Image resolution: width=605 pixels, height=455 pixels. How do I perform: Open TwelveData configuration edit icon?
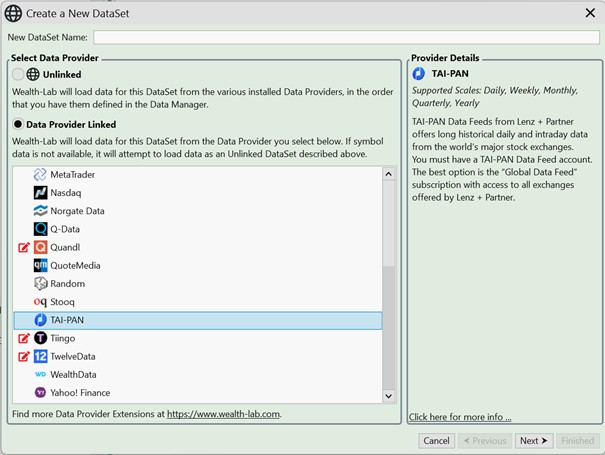(x=24, y=356)
